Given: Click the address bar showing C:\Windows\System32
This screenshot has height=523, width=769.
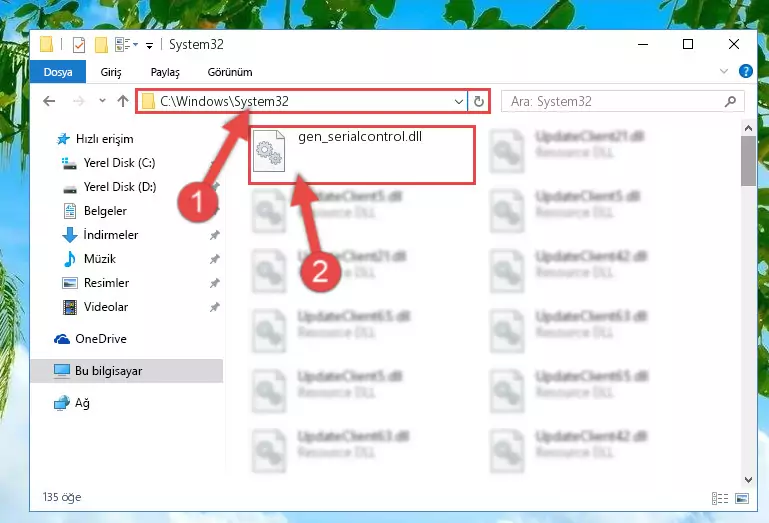Looking at the screenshot, I should (302, 102).
